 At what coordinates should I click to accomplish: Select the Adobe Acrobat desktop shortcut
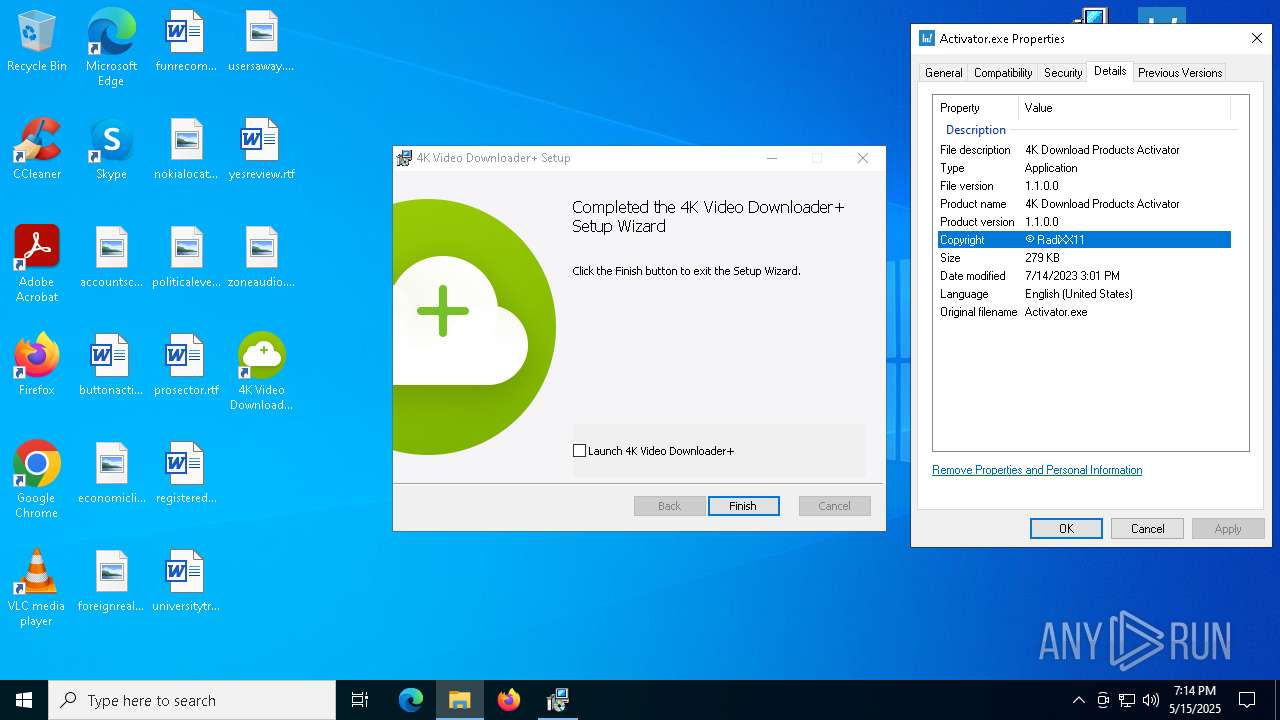(37, 264)
